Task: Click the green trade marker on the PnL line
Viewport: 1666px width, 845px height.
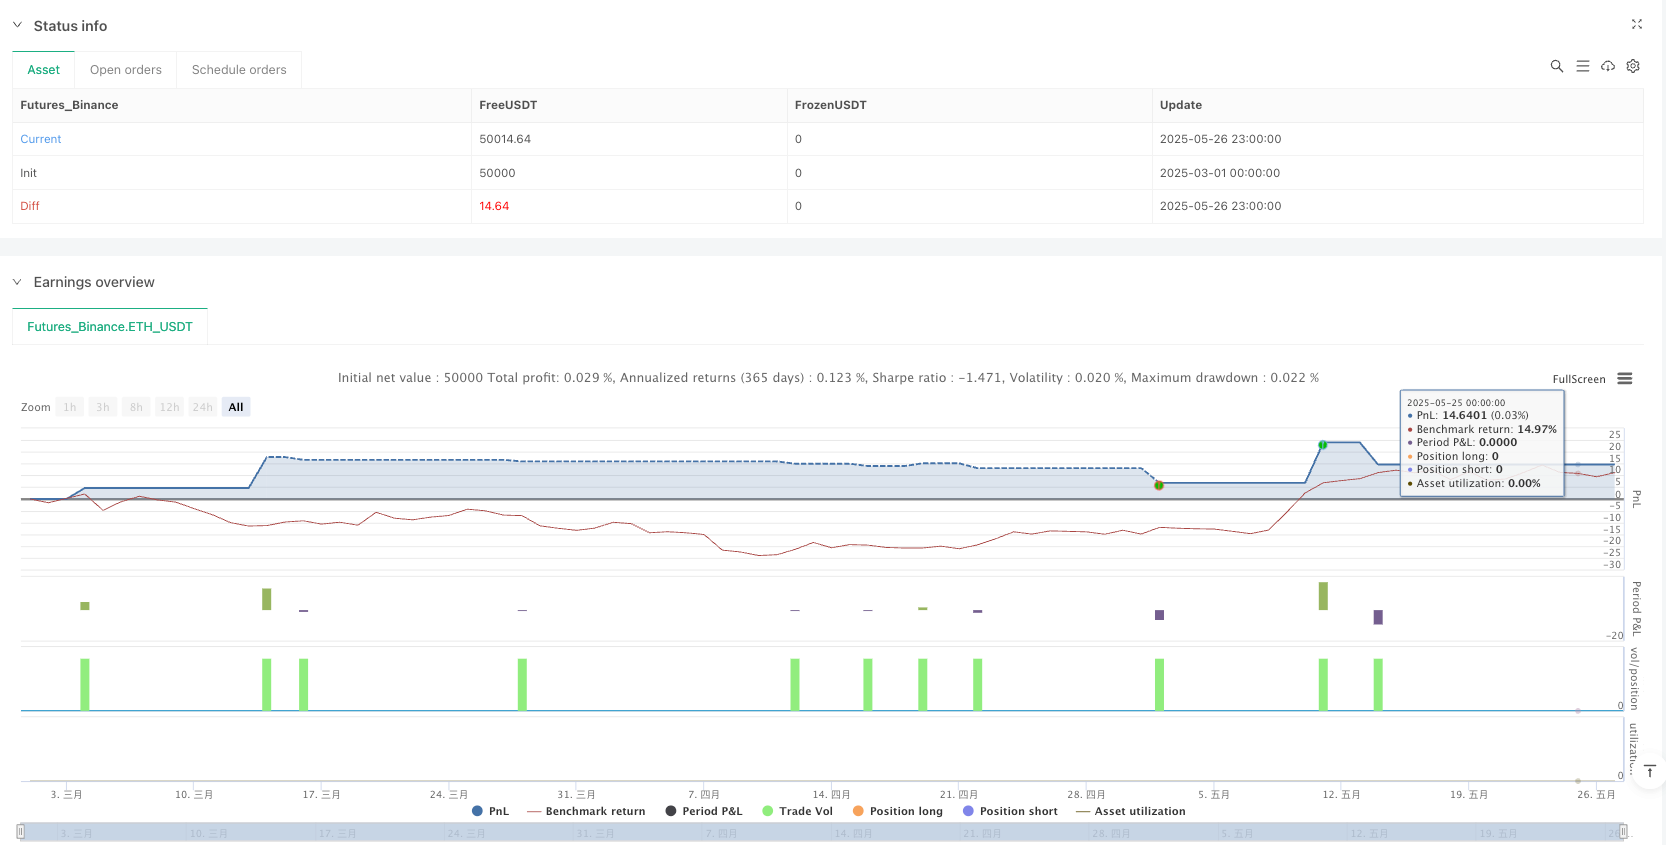Action: (x=1322, y=445)
